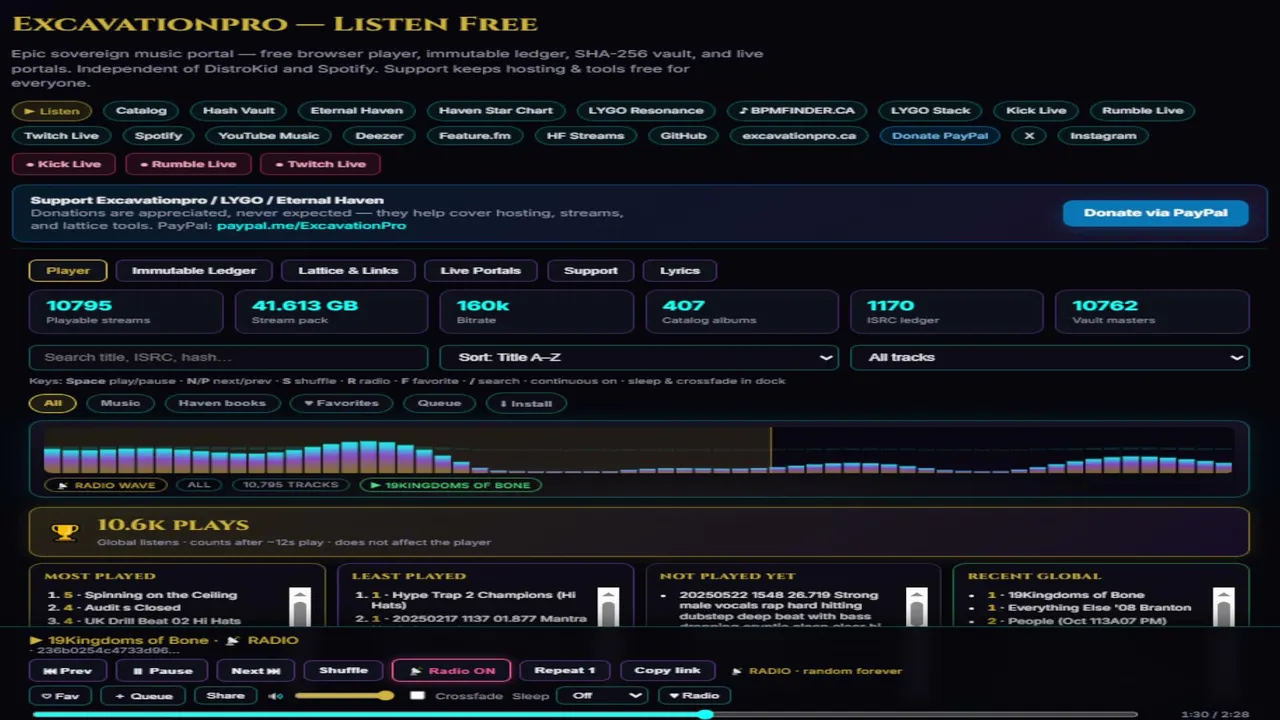Click Audit s Closed track

132,608
